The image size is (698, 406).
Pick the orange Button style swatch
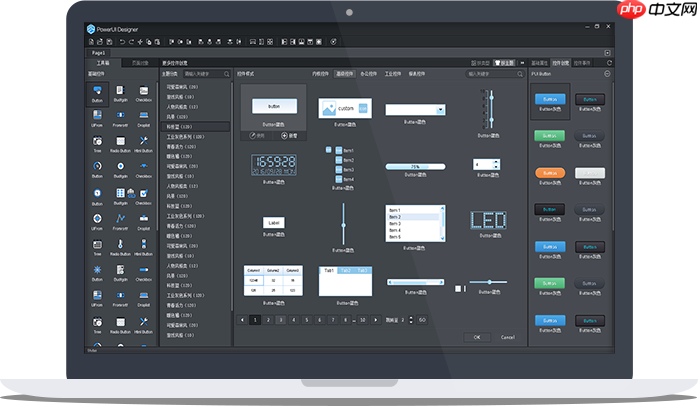point(550,173)
